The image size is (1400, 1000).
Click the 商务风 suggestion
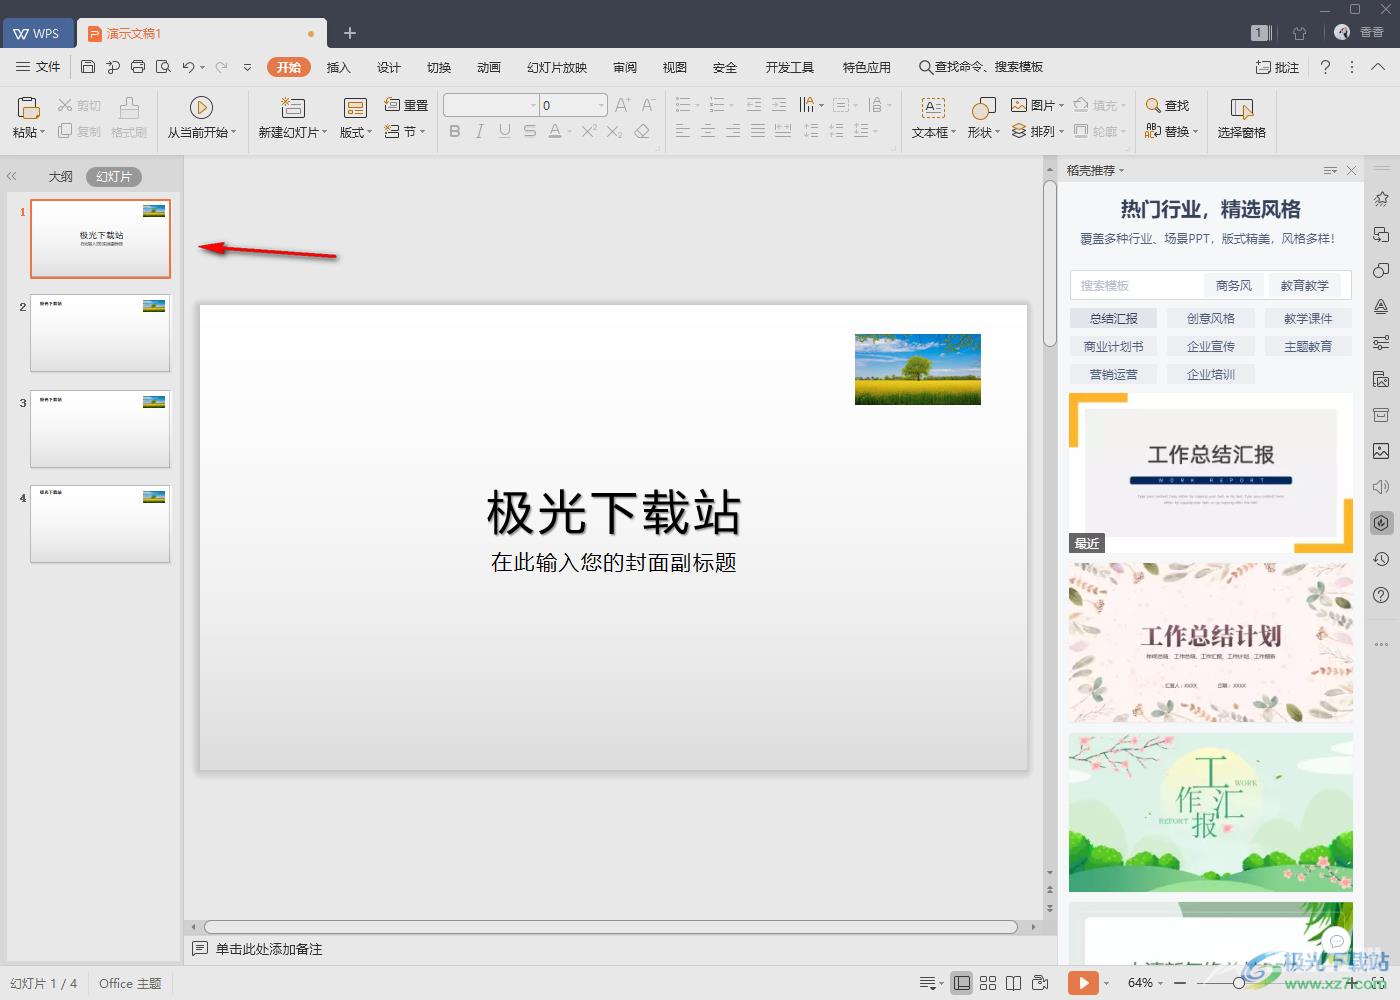click(x=1234, y=285)
